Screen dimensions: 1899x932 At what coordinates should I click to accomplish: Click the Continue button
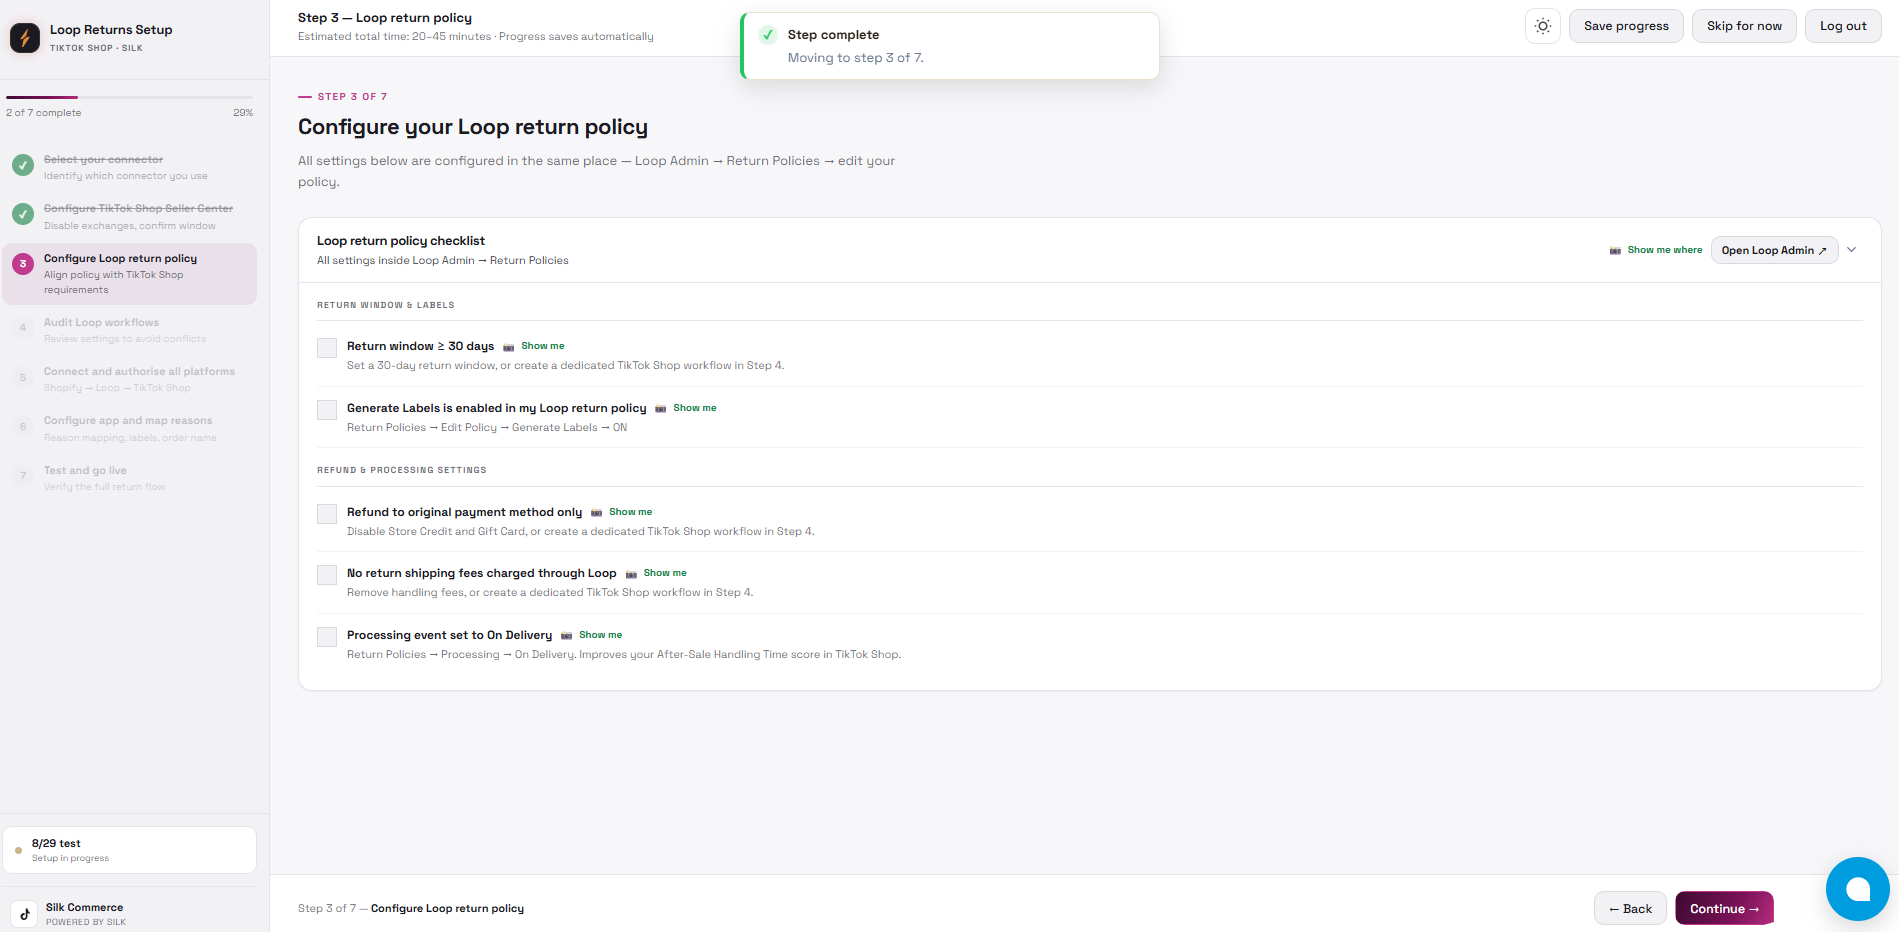click(x=1724, y=908)
